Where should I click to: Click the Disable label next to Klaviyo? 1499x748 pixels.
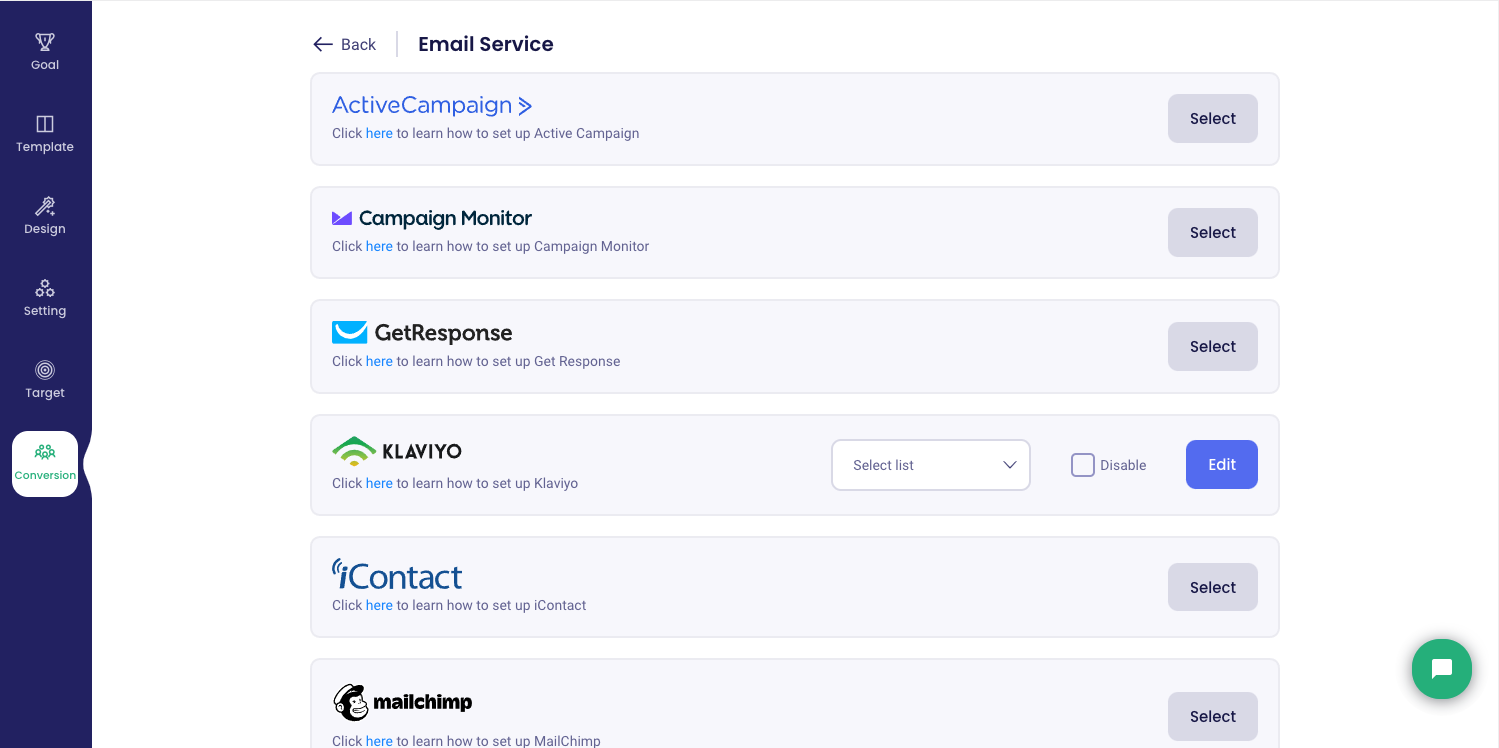tap(1123, 465)
